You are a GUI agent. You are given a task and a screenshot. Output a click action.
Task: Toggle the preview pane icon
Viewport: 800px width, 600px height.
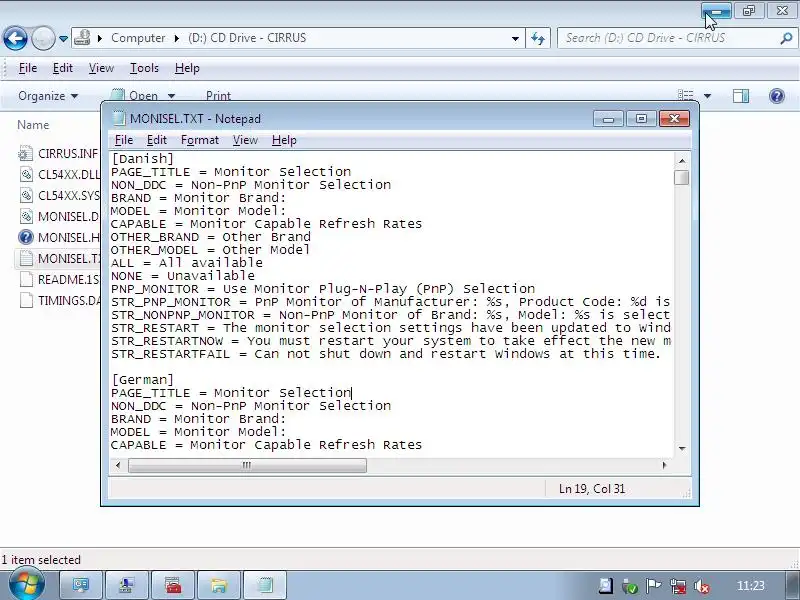click(x=741, y=96)
